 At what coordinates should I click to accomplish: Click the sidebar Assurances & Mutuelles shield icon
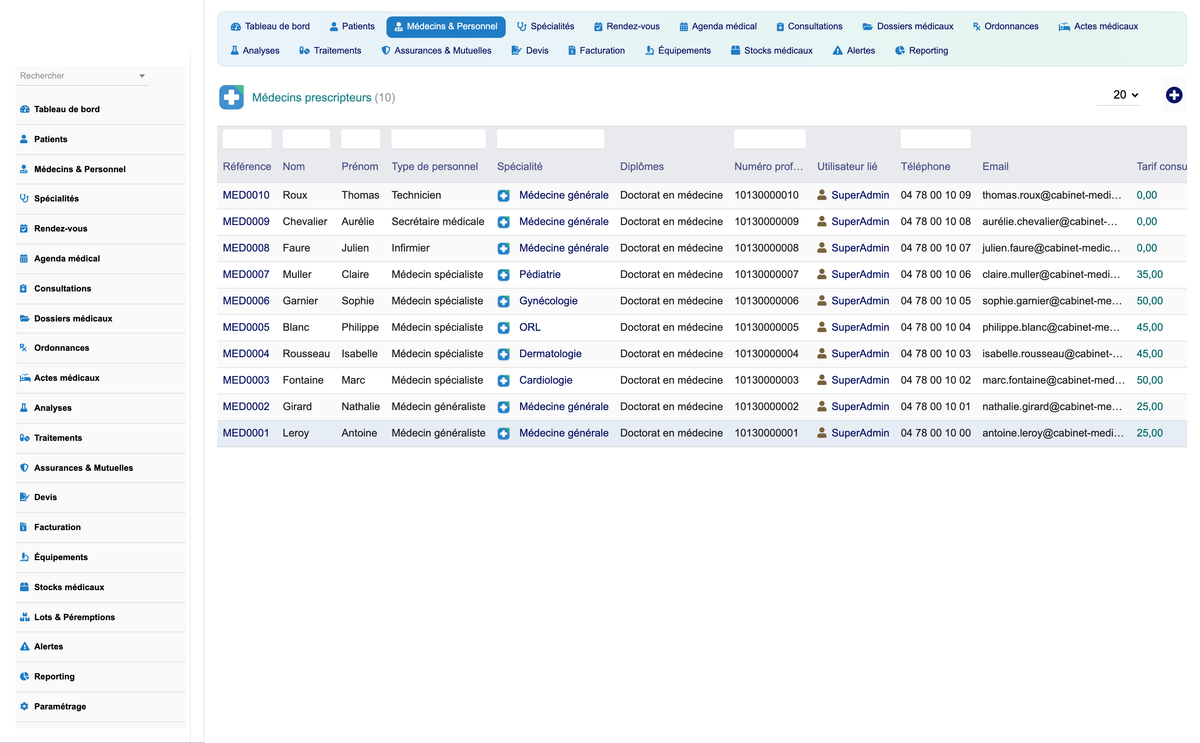click(x=25, y=467)
